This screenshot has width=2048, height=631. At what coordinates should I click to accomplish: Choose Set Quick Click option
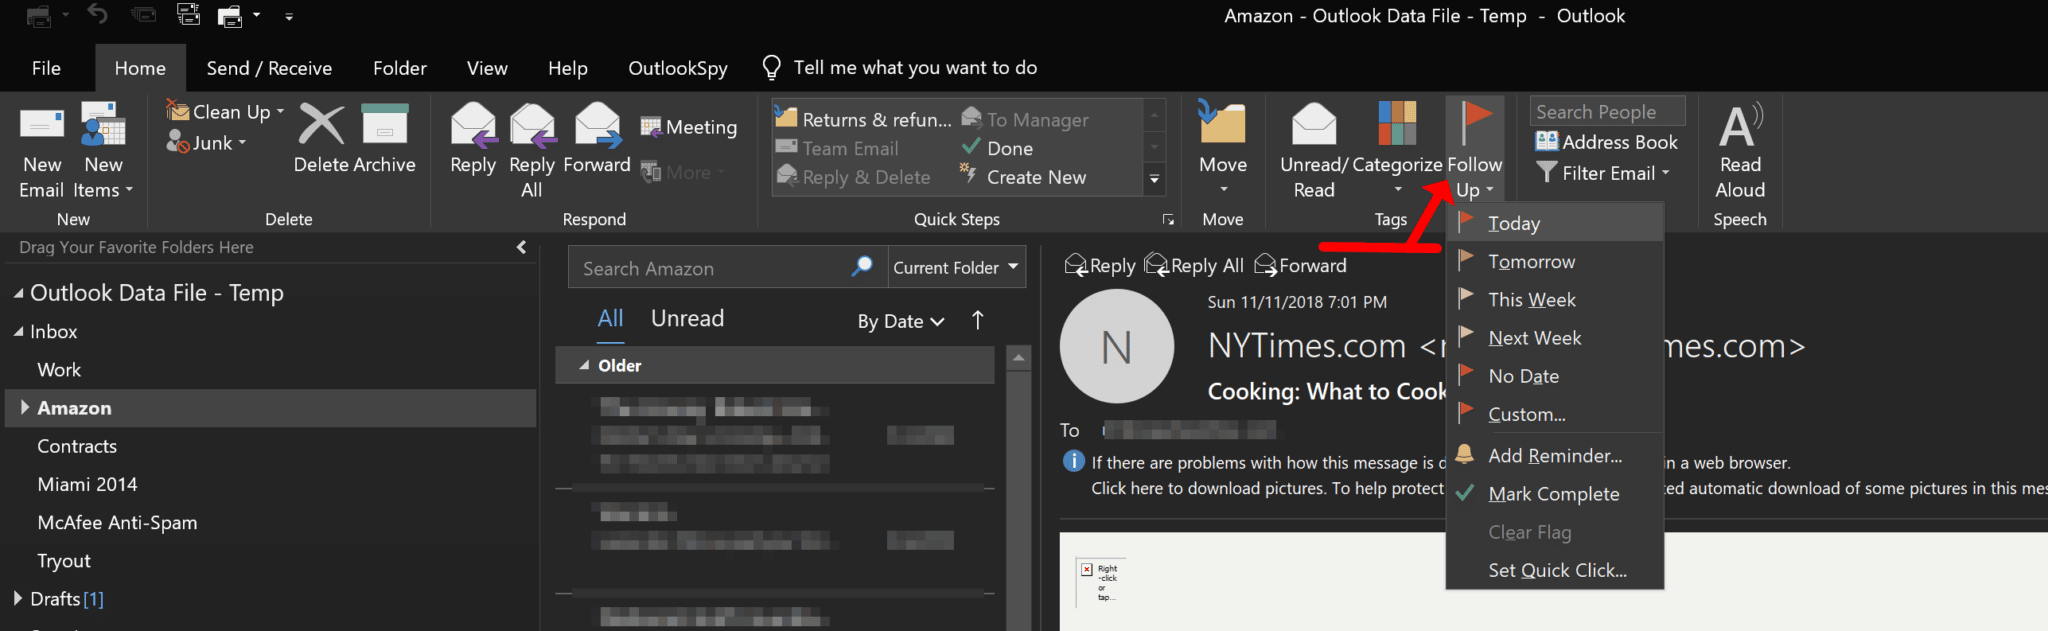[1555, 570]
